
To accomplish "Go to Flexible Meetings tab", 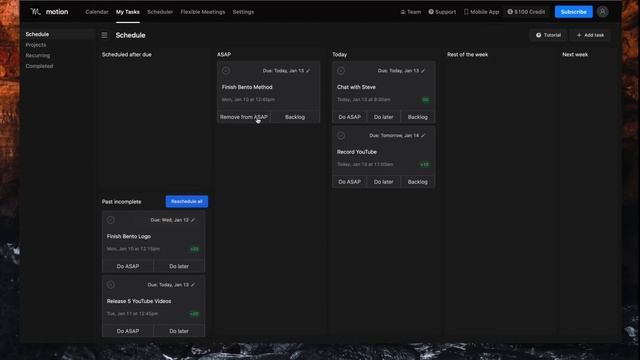I will click(203, 12).
